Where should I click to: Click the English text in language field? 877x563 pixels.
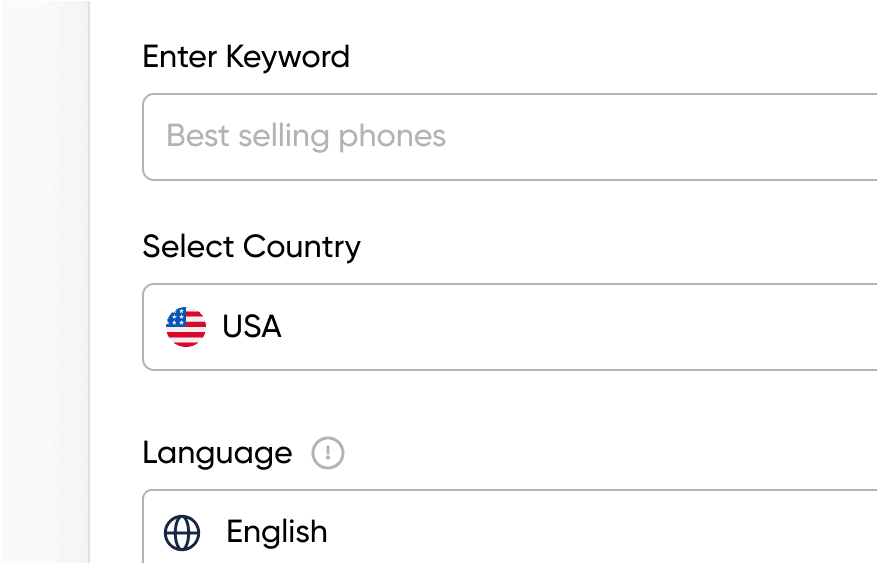point(277,532)
